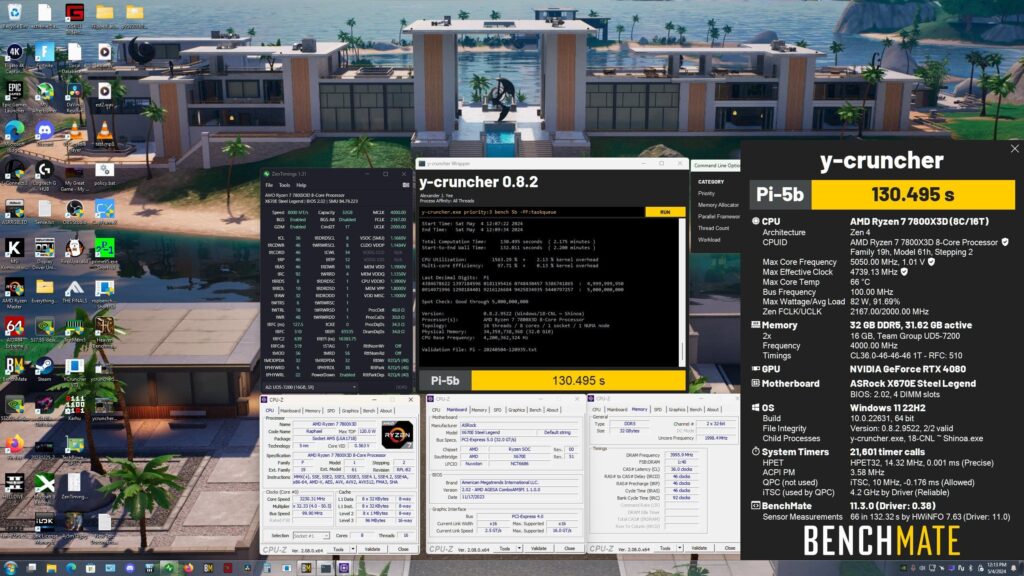Open the Help menu in ZenTimings

[301, 185]
